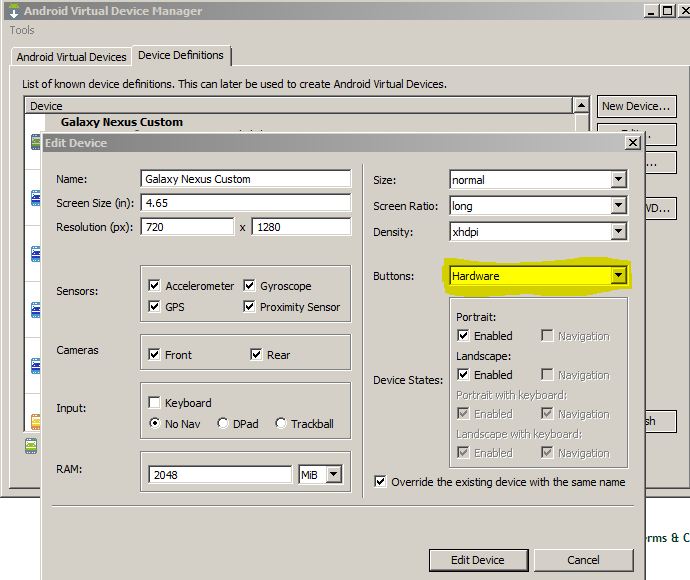Select the DPad radio button
The width and height of the screenshot is (690, 580).
(223, 423)
